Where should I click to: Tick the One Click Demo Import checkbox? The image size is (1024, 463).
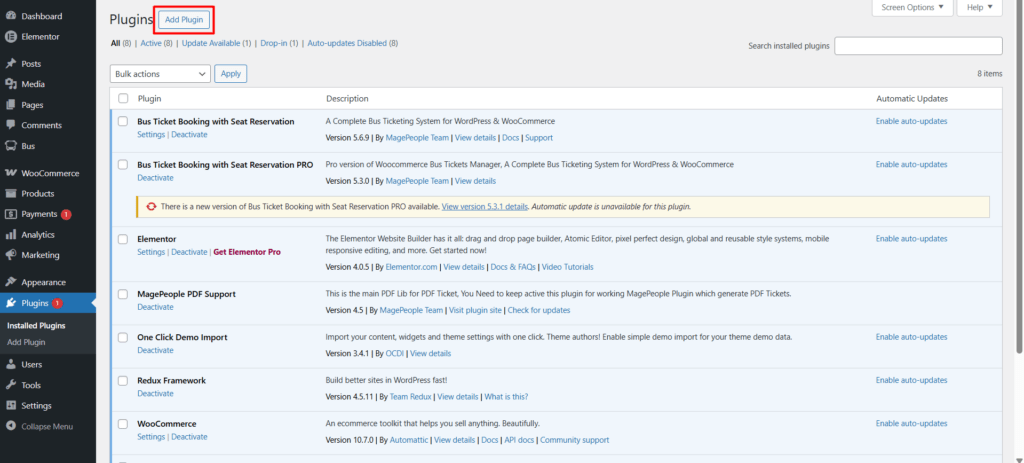[123, 337]
